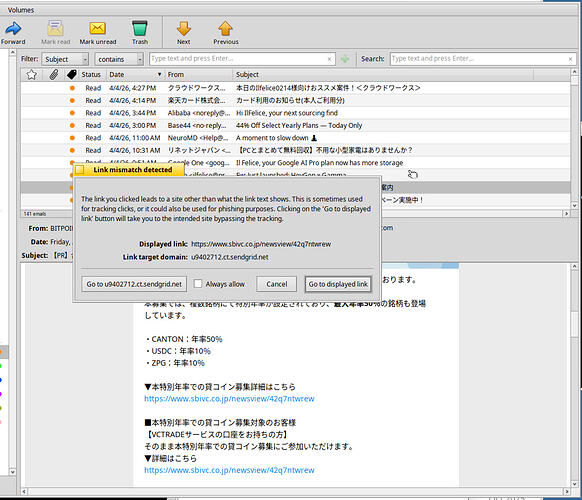Screen dimensions: 582x500
Task: Move the email to Trash
Action: point(140,29)
